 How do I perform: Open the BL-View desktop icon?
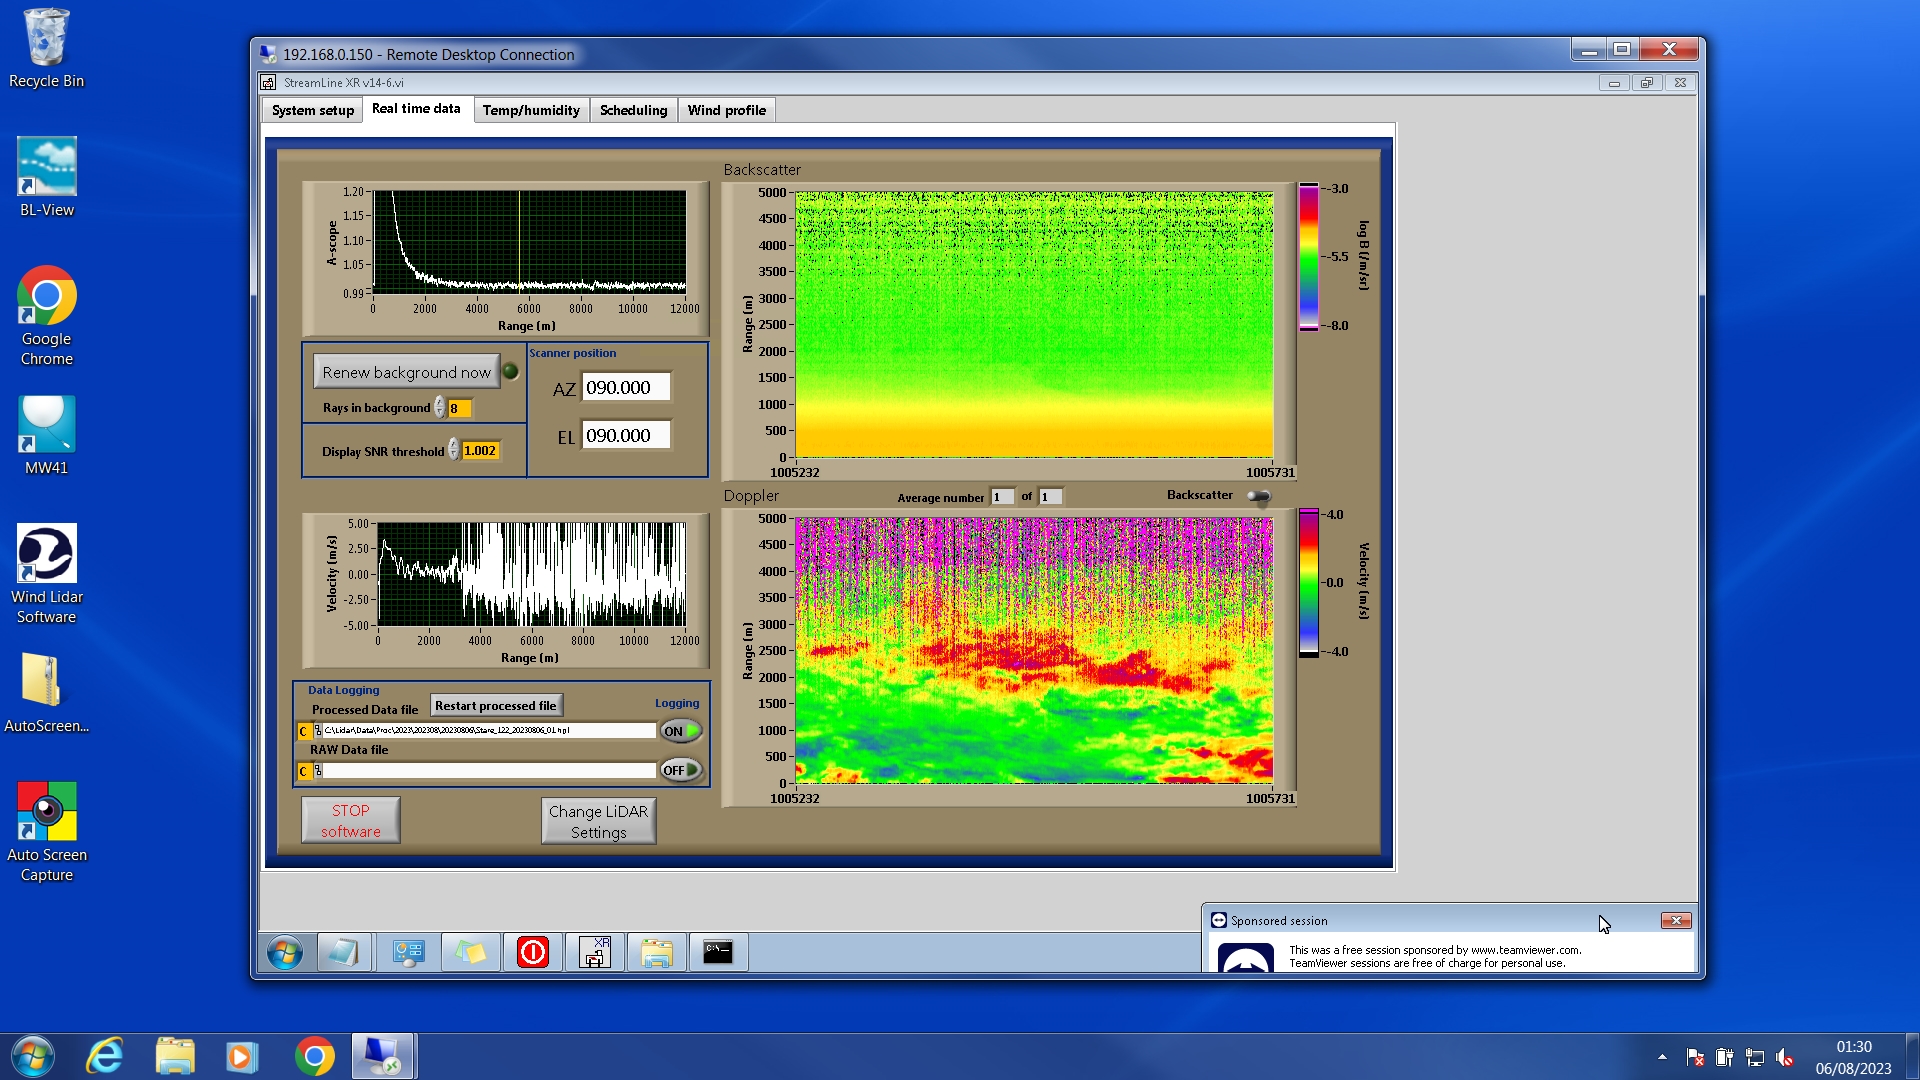(x=46, y=167)
